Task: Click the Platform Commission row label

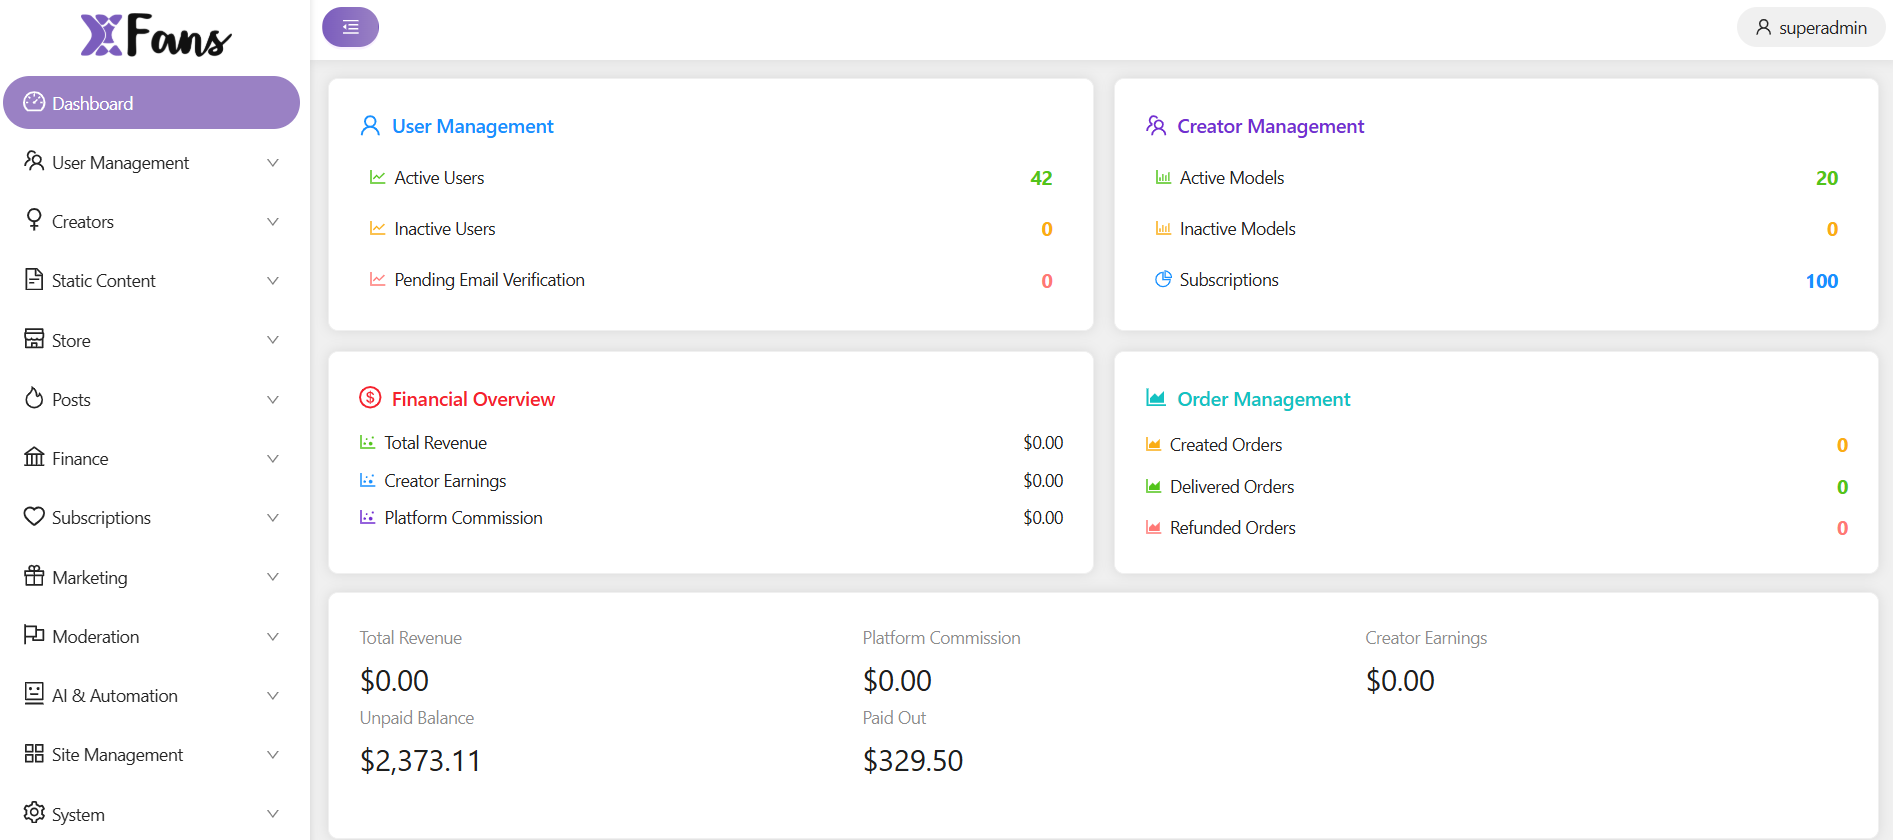Action: [463, 518]
